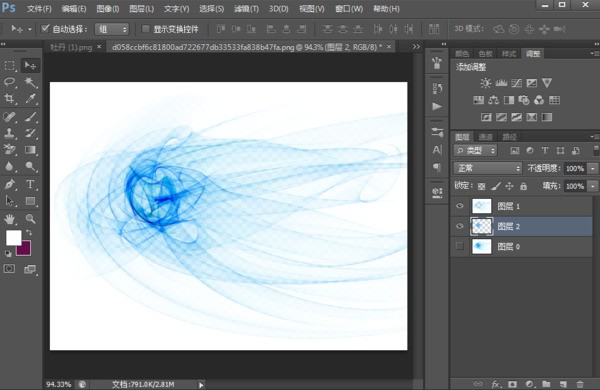The height and width of the screenshot is (390, 600).
Task: Hide 图层 1 with its eye icon
Action: (460, 206)
